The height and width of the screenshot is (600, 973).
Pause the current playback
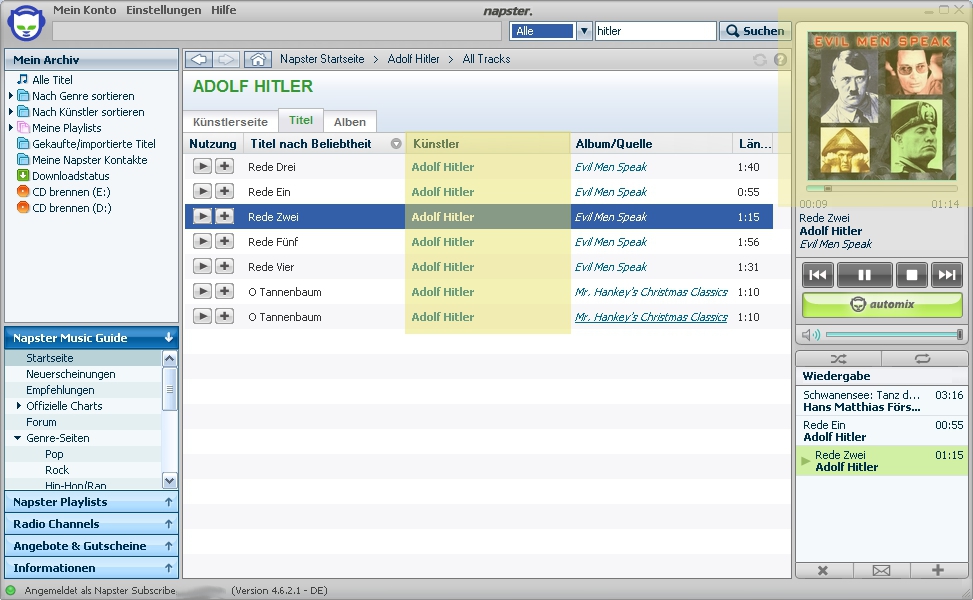pyautogui.click(x=864, y=275)
